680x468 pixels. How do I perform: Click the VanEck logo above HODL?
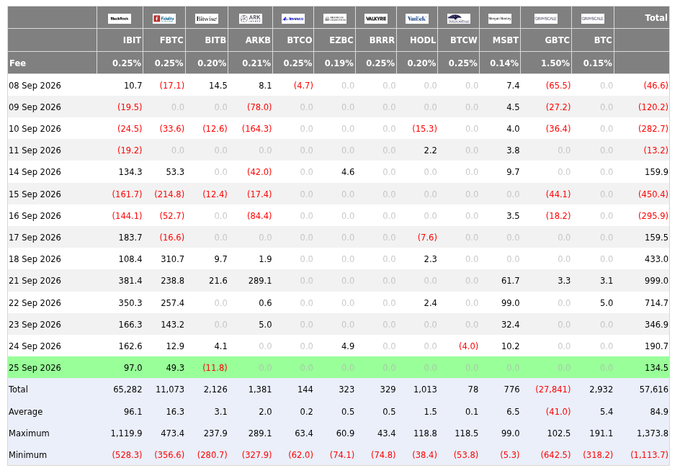coord(417,19)
